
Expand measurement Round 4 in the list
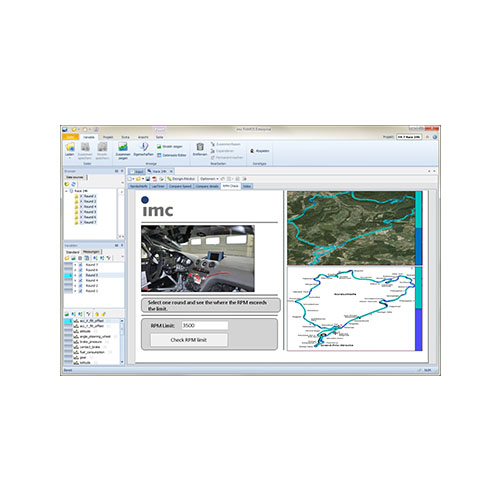pyautogui.click(x=75, y=281)
